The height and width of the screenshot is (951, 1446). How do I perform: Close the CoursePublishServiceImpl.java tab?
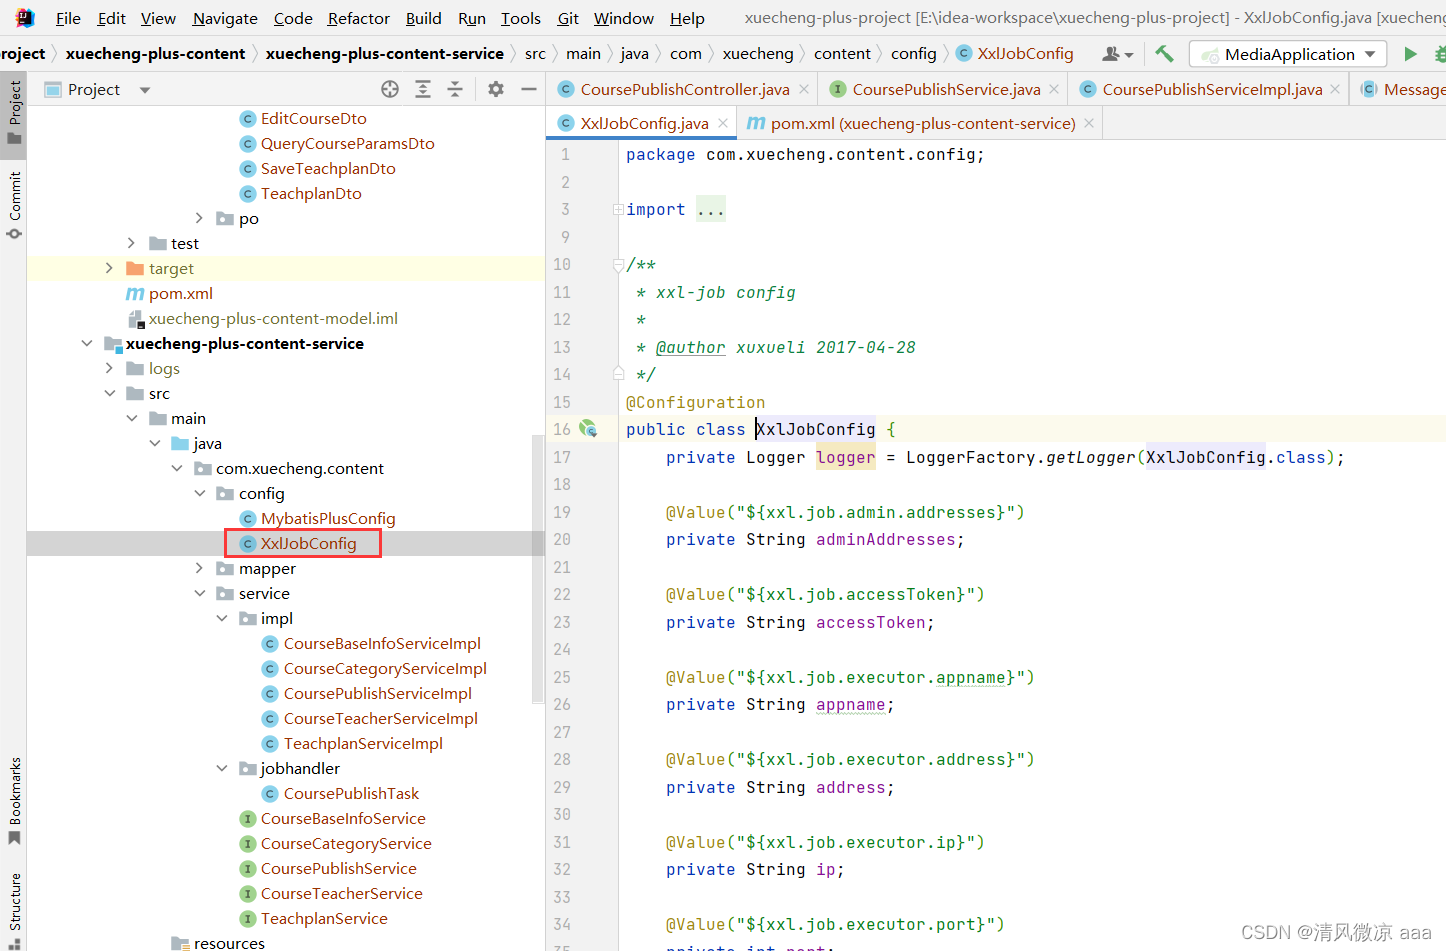point(1335,89)
